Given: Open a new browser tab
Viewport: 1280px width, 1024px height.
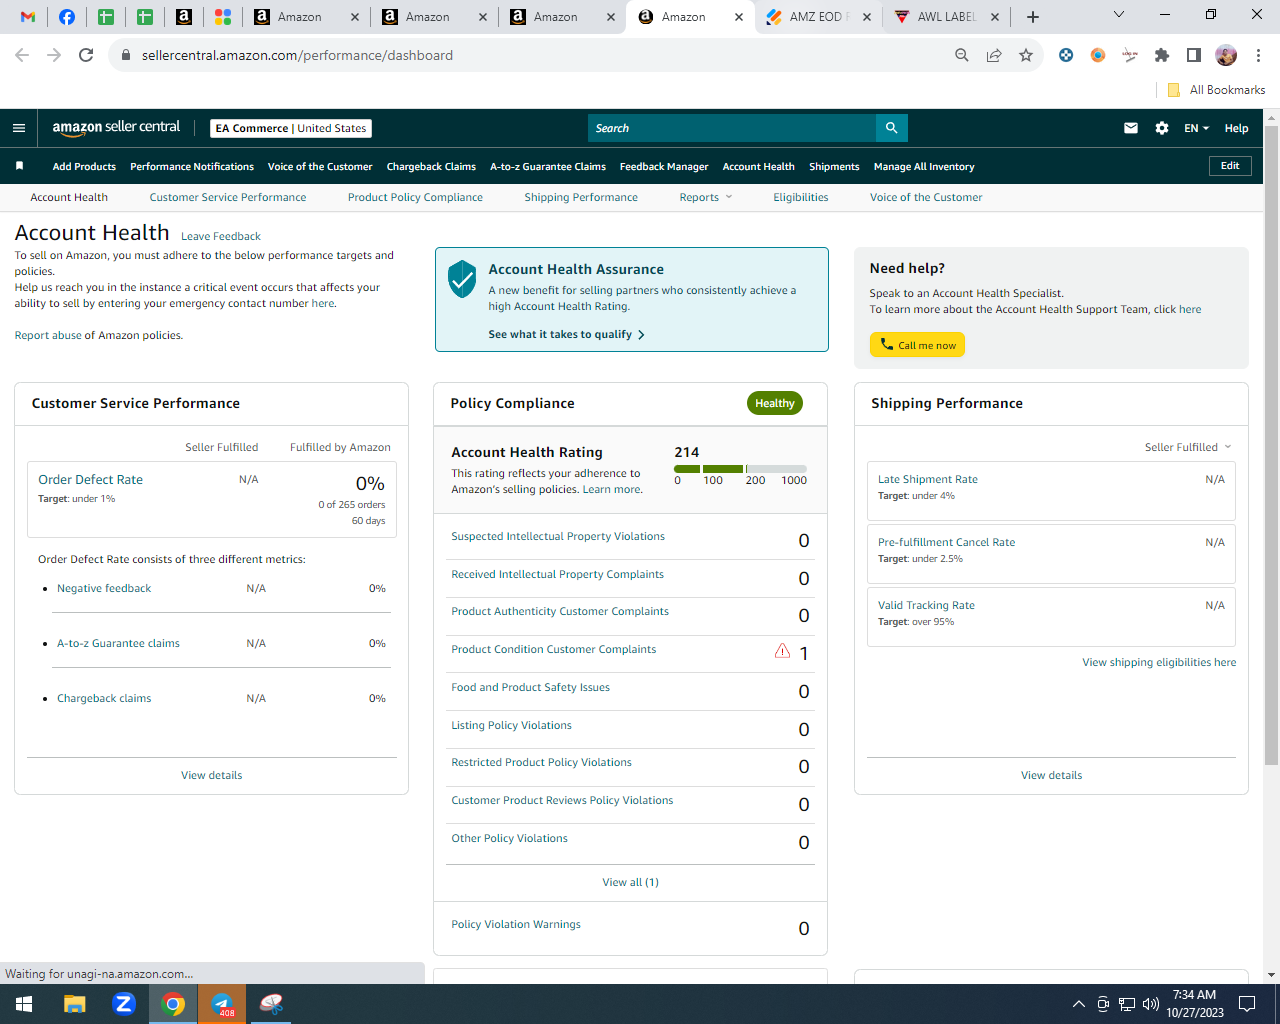Looking at the screenshot, I should pyautogui.click(x=1033, y=17).
